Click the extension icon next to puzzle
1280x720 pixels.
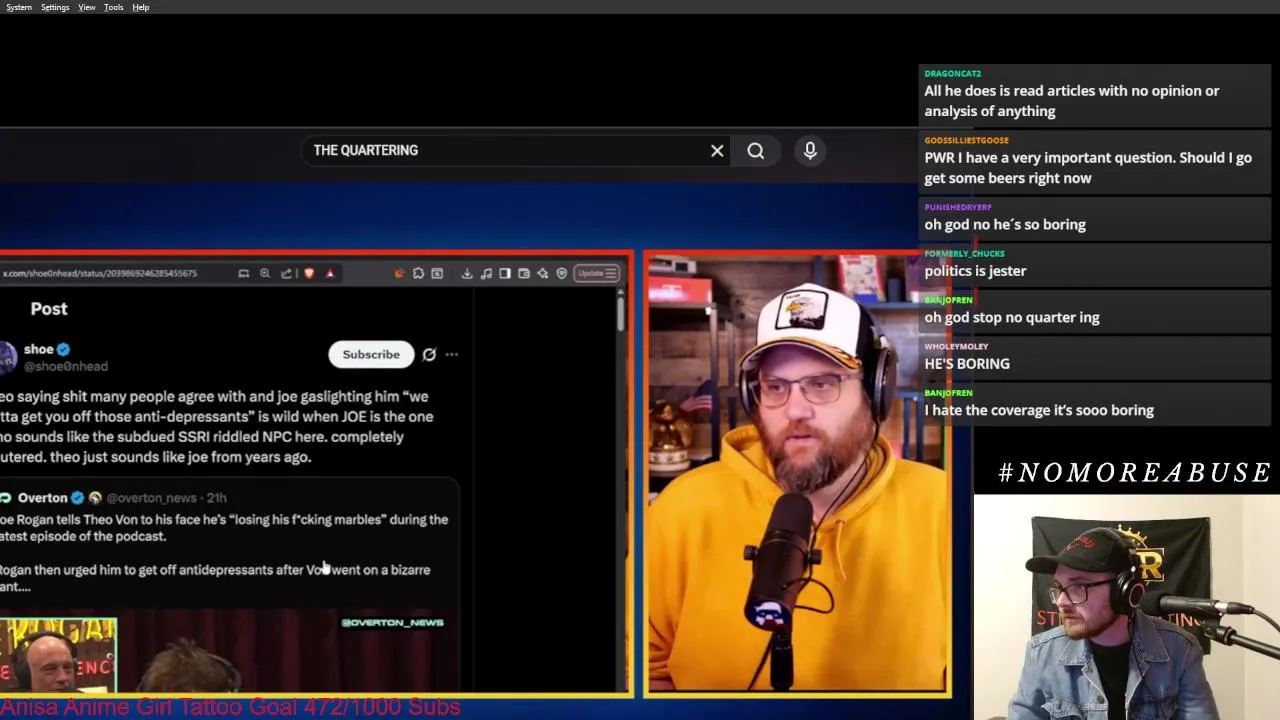pyautogui.click(x=437, y=273)
